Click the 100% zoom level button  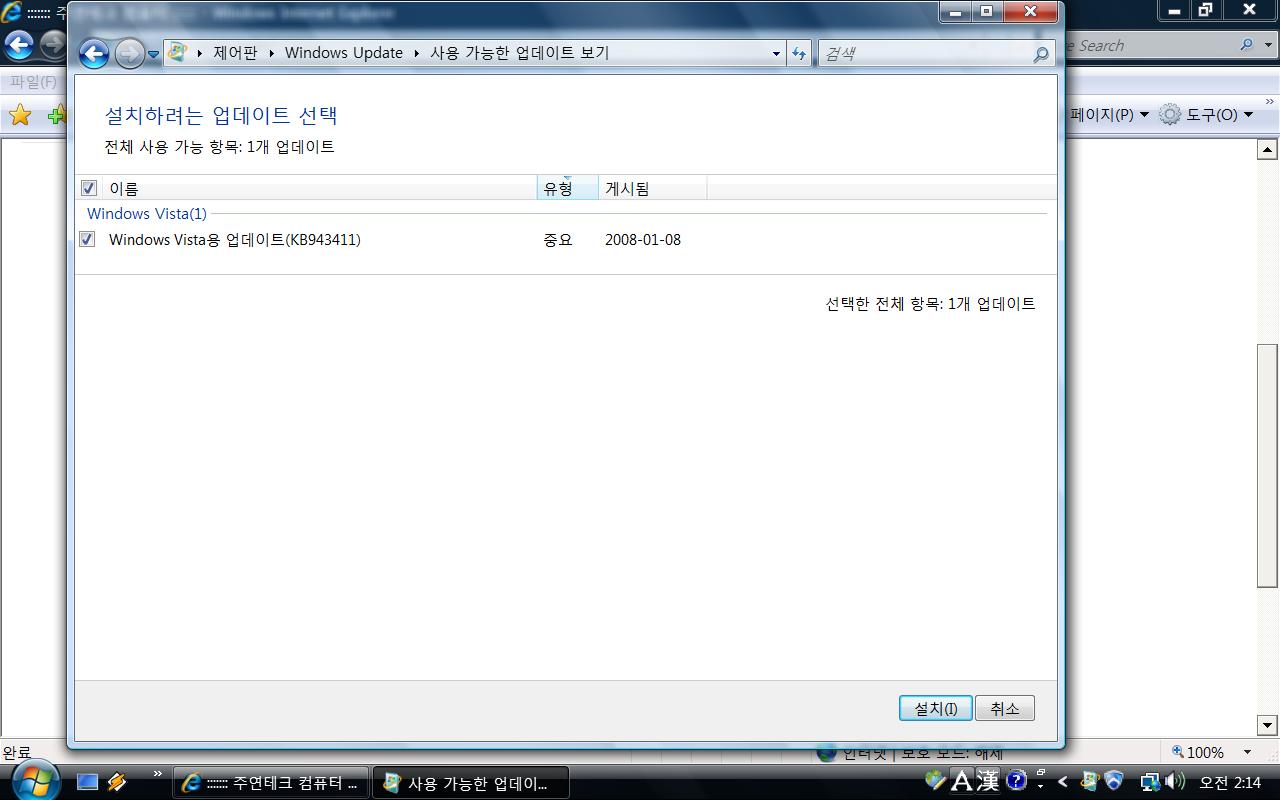(1198, 752)
